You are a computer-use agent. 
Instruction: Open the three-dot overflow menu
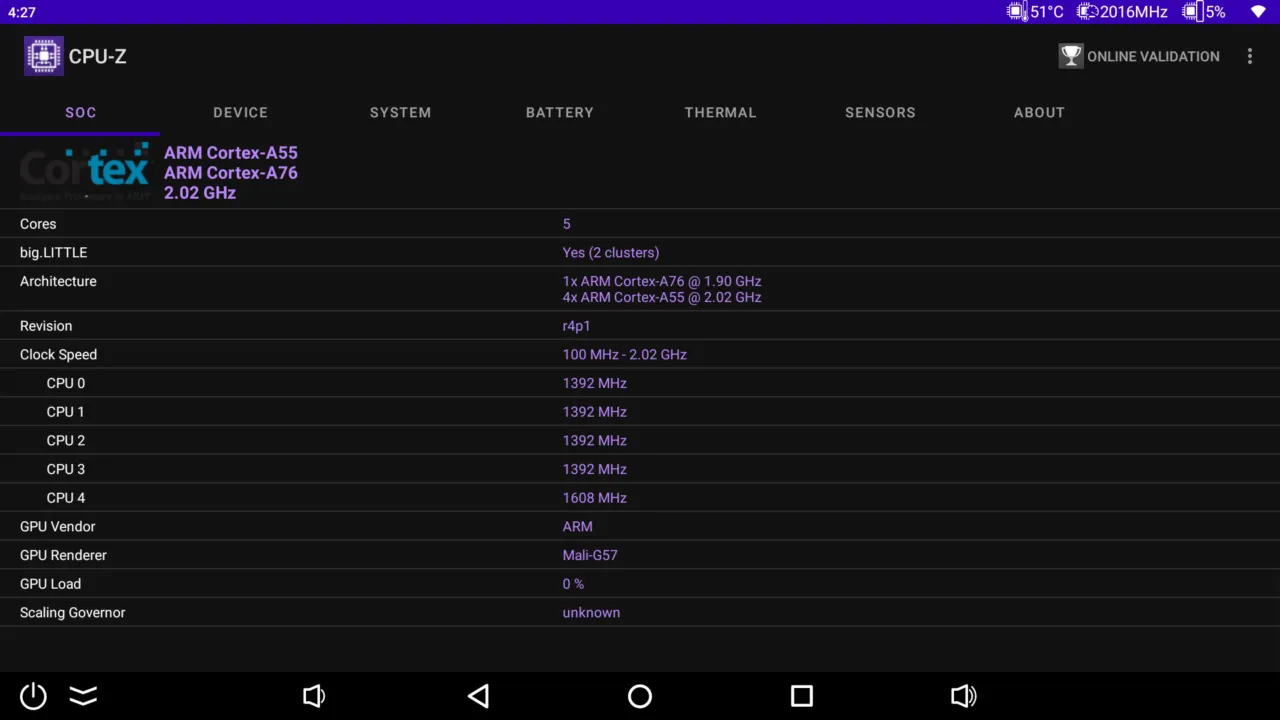1250,56
